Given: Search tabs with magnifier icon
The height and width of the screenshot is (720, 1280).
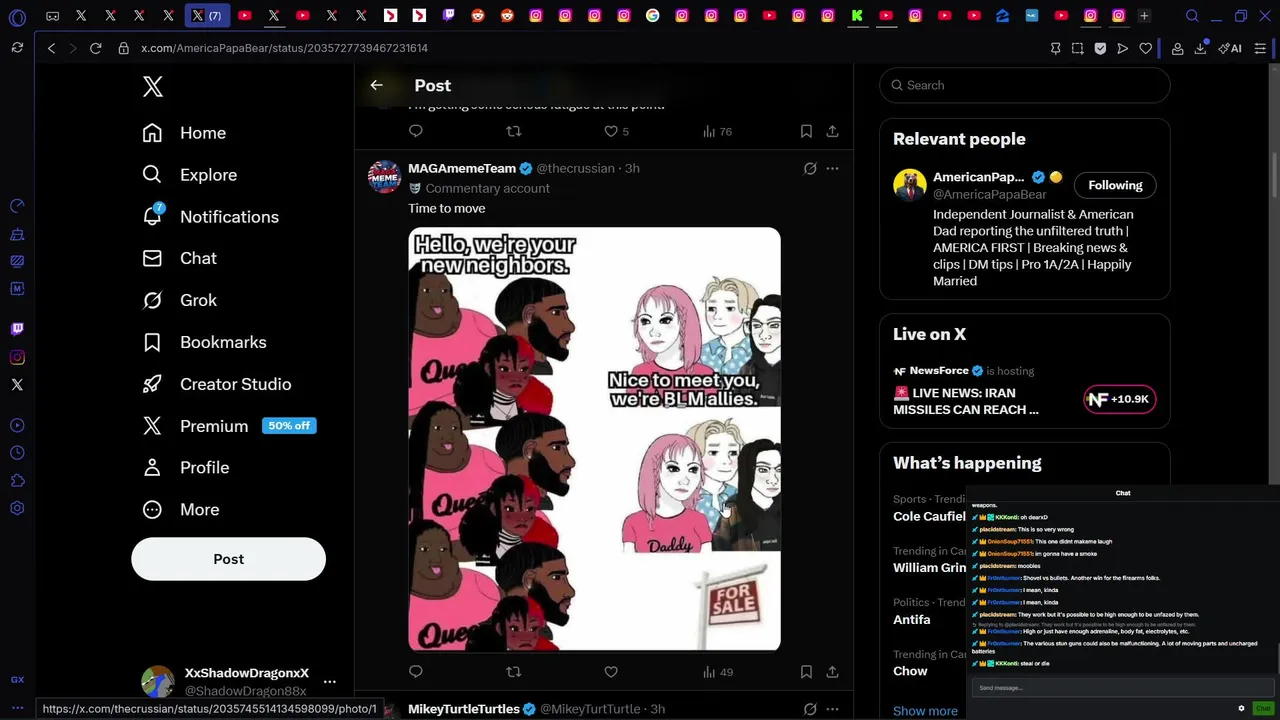Looking at the screenshot, I should (x=1192, y=16).
